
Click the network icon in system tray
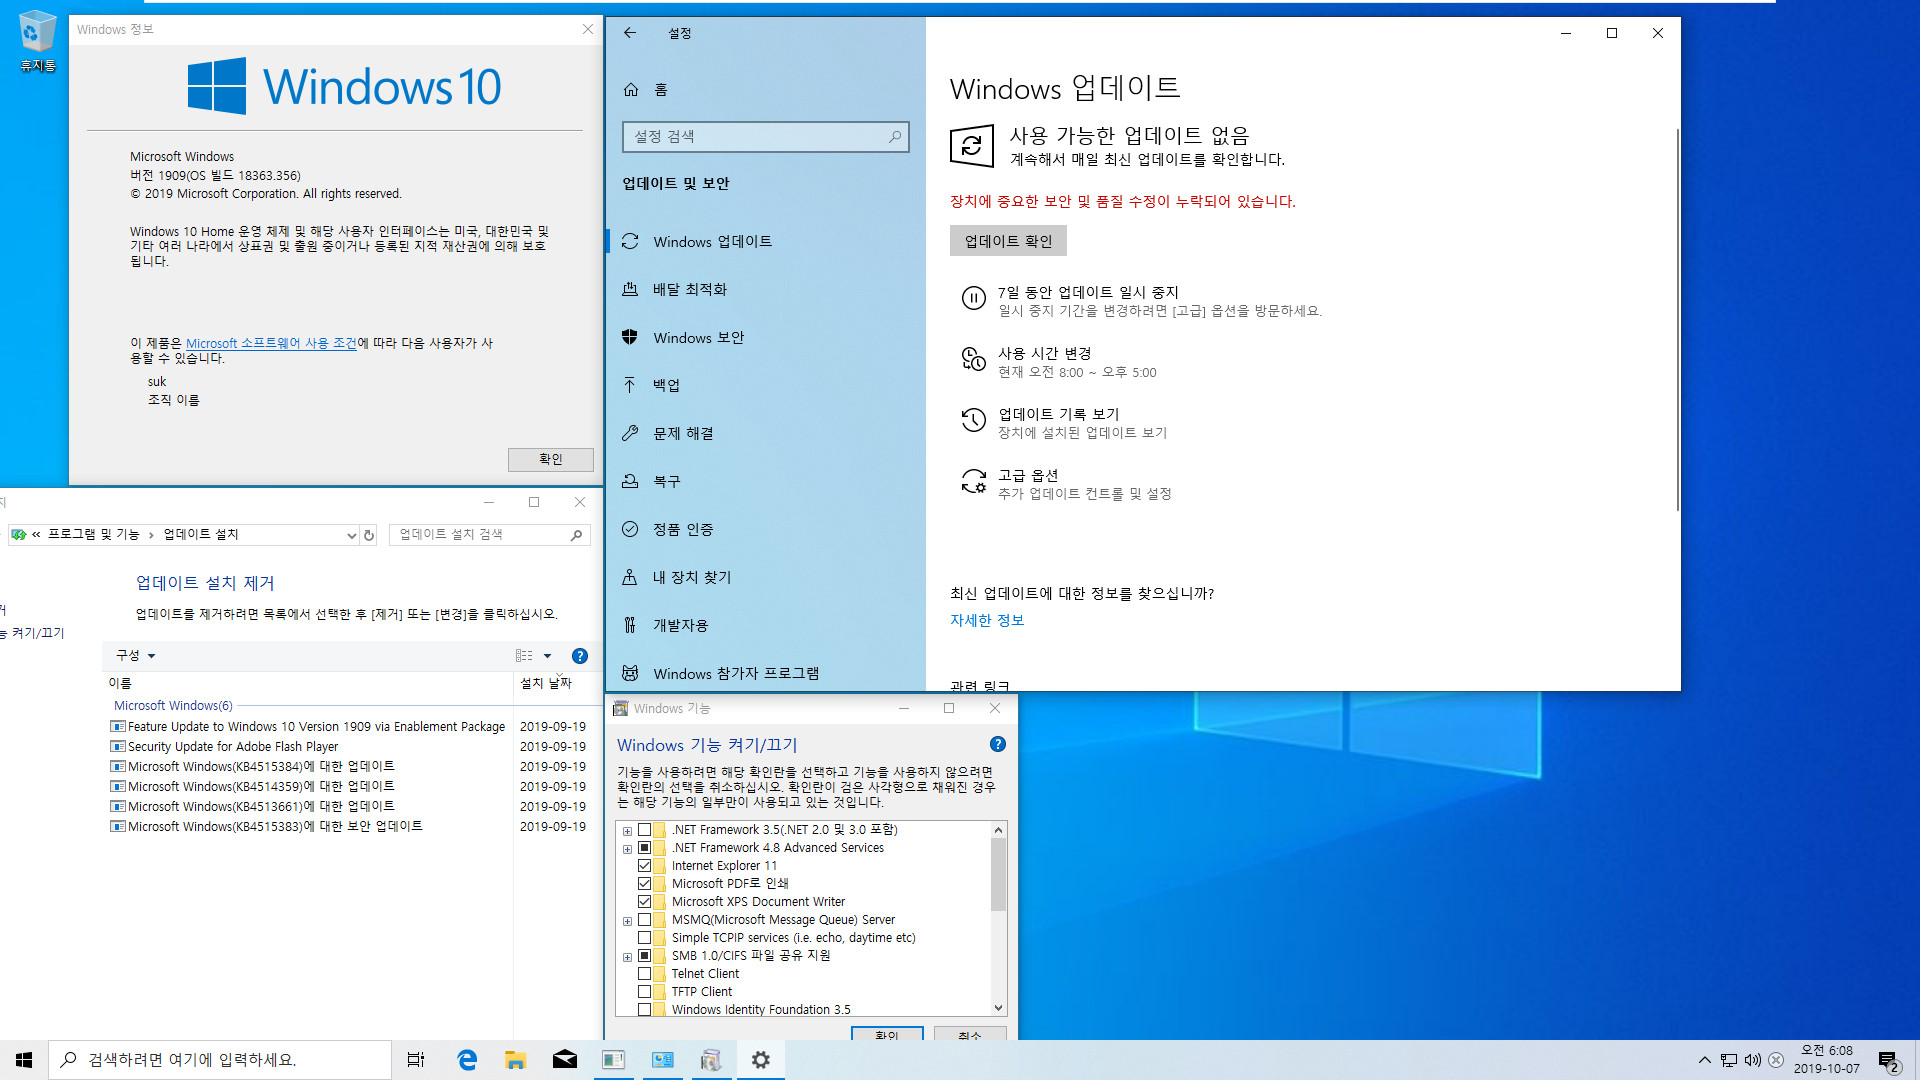(1728, 1060)
